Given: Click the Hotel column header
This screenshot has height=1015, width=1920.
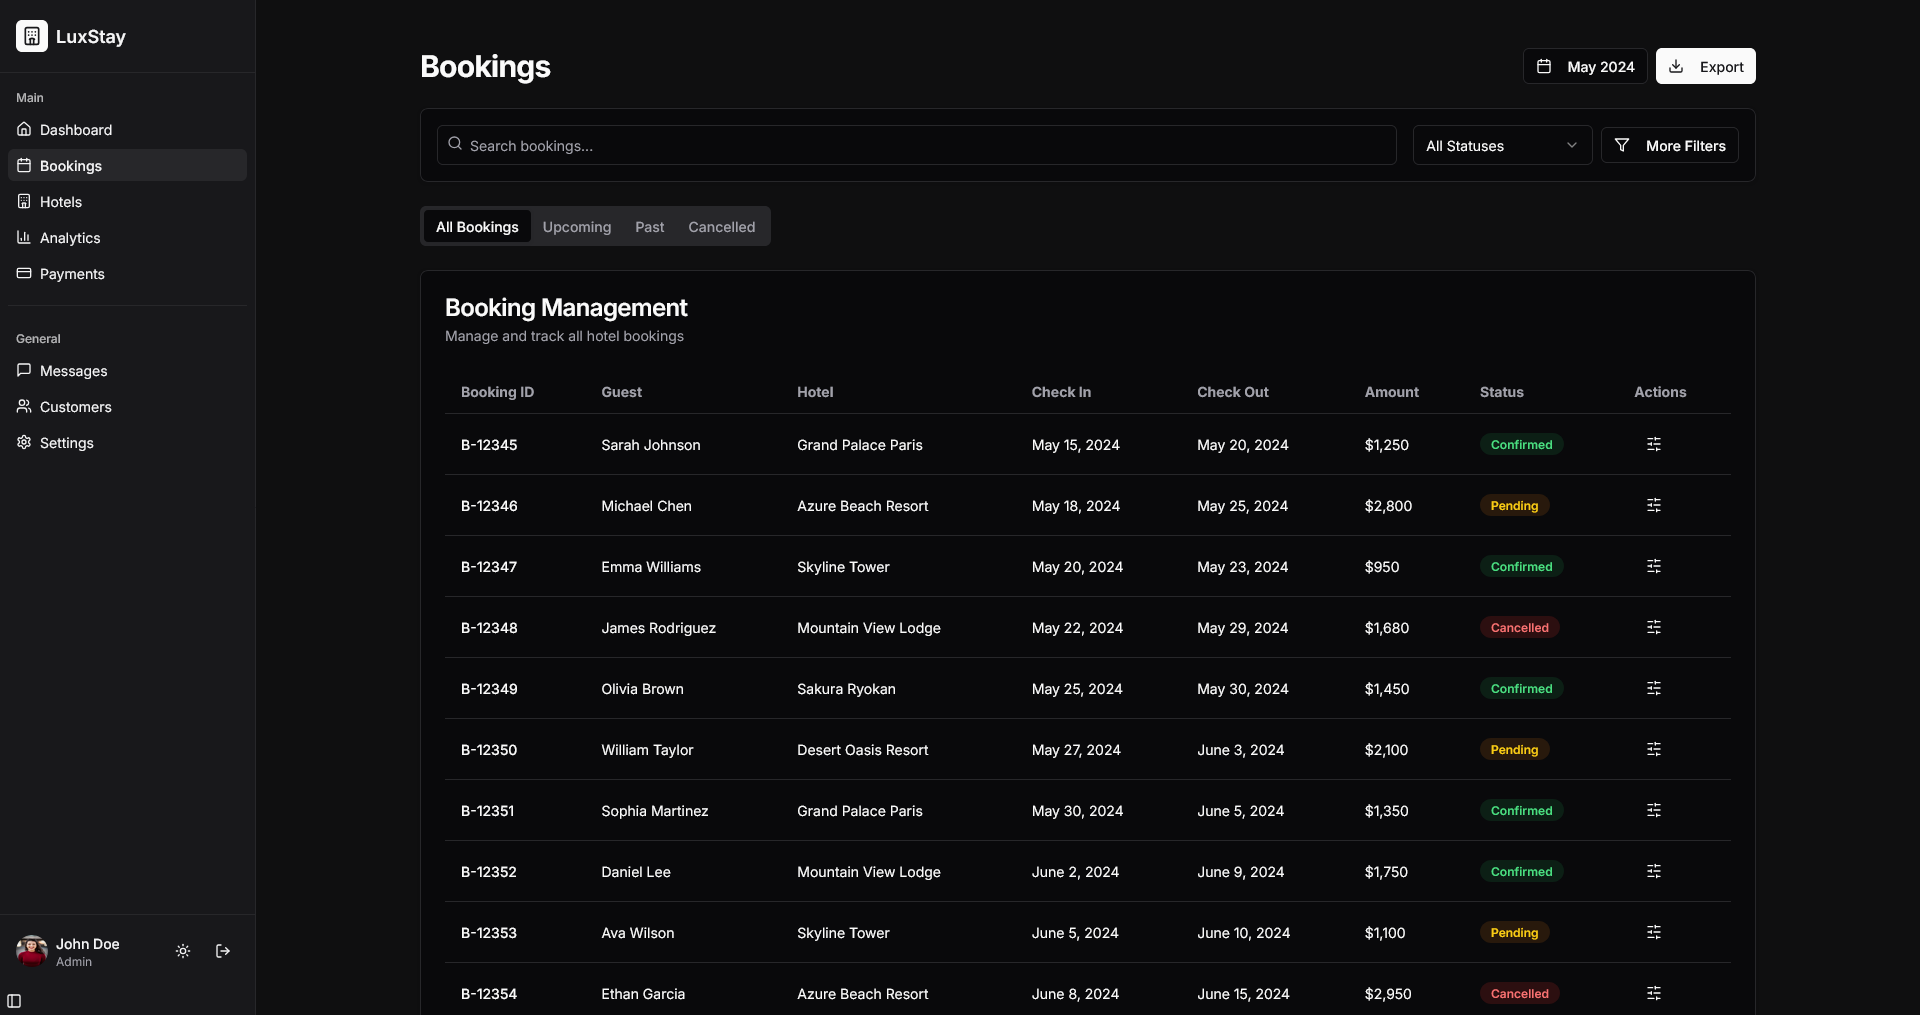Looking at the screenshot, I should pos(815,392).
